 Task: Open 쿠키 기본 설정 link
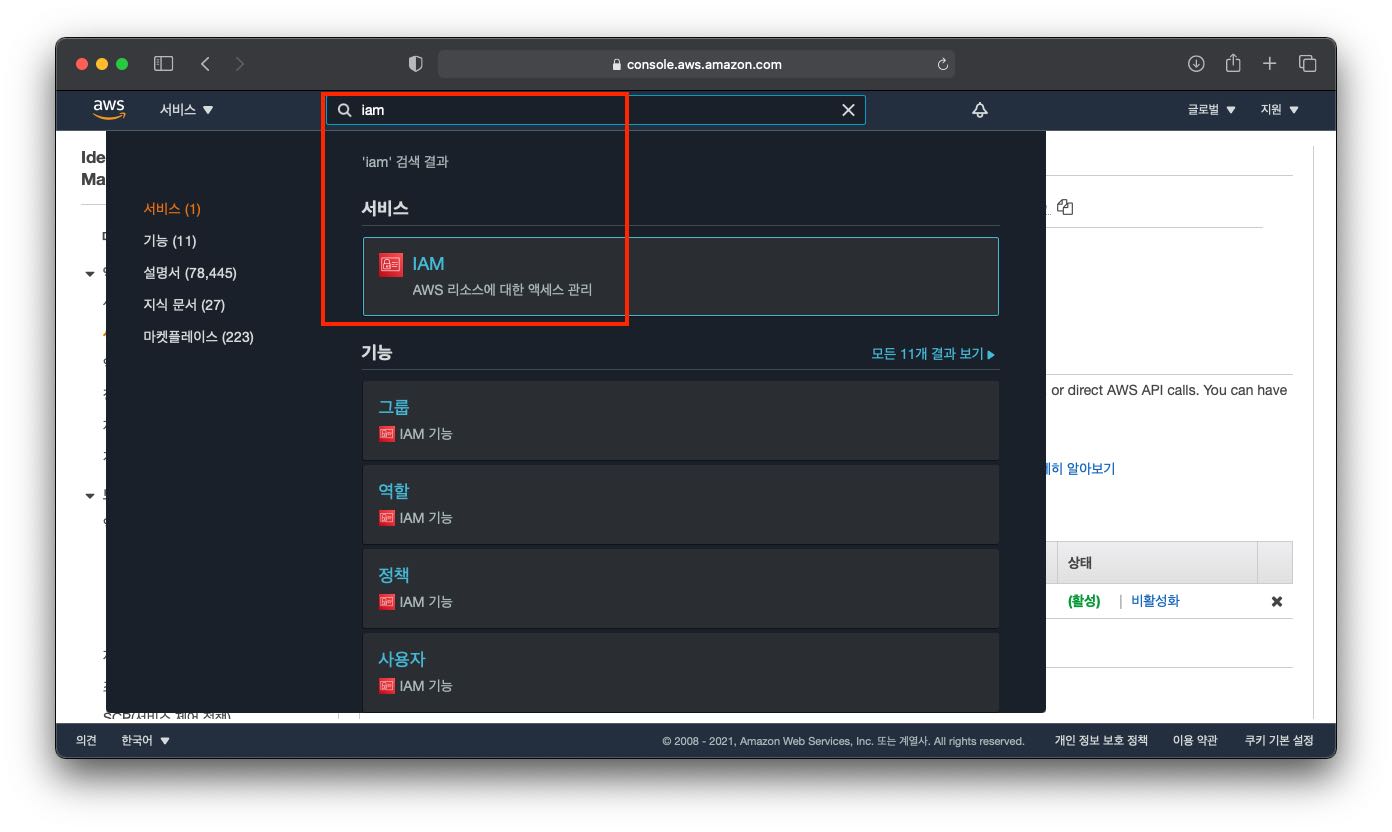1278,741
